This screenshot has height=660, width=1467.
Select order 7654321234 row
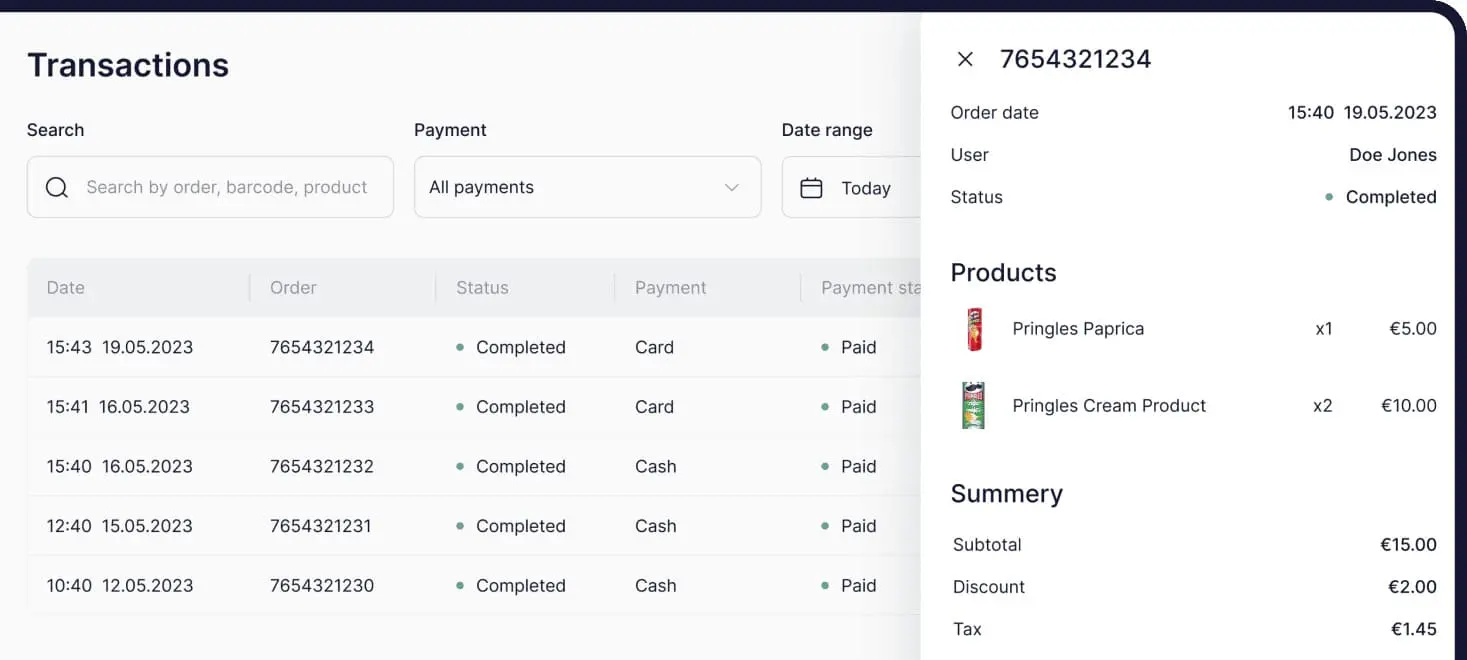(322, 347)
